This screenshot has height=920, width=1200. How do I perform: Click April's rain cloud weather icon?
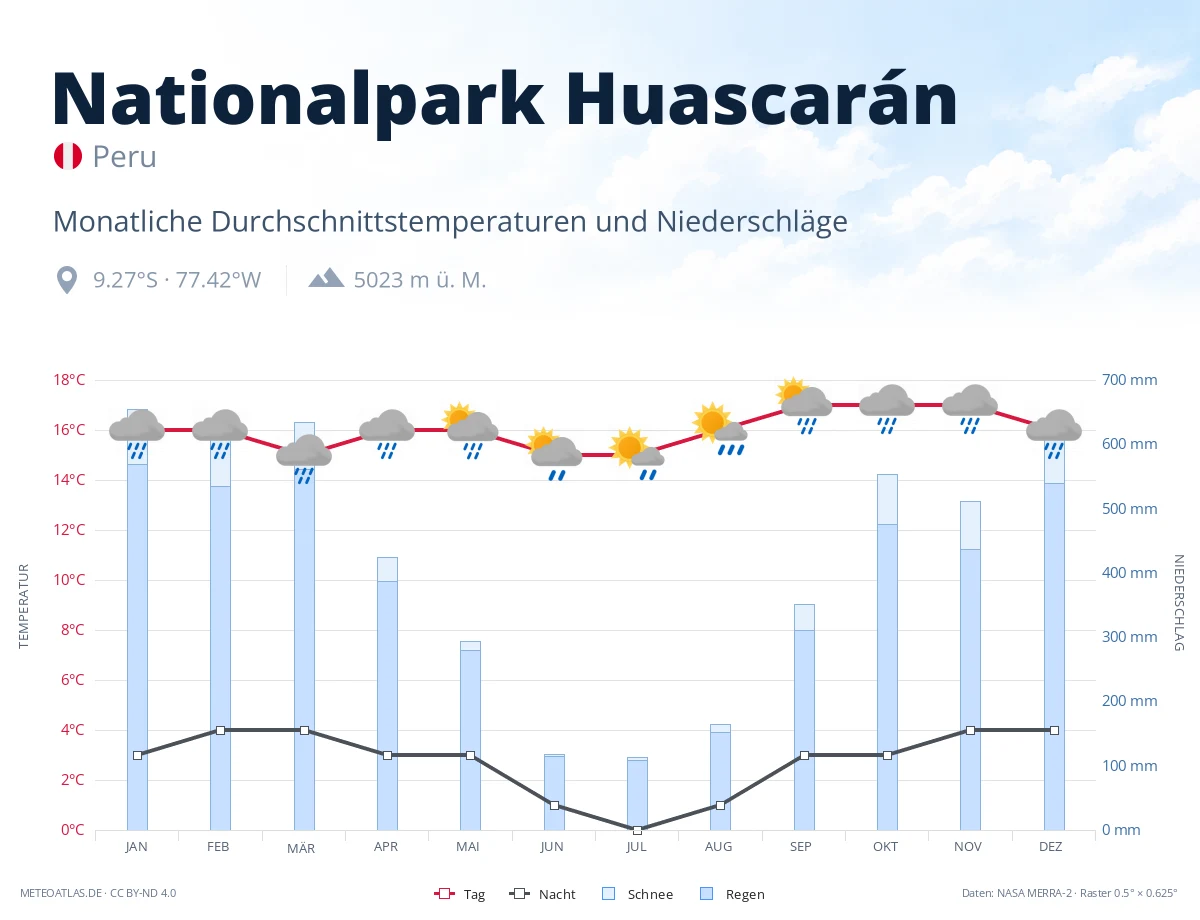click(x=387, y=434)
